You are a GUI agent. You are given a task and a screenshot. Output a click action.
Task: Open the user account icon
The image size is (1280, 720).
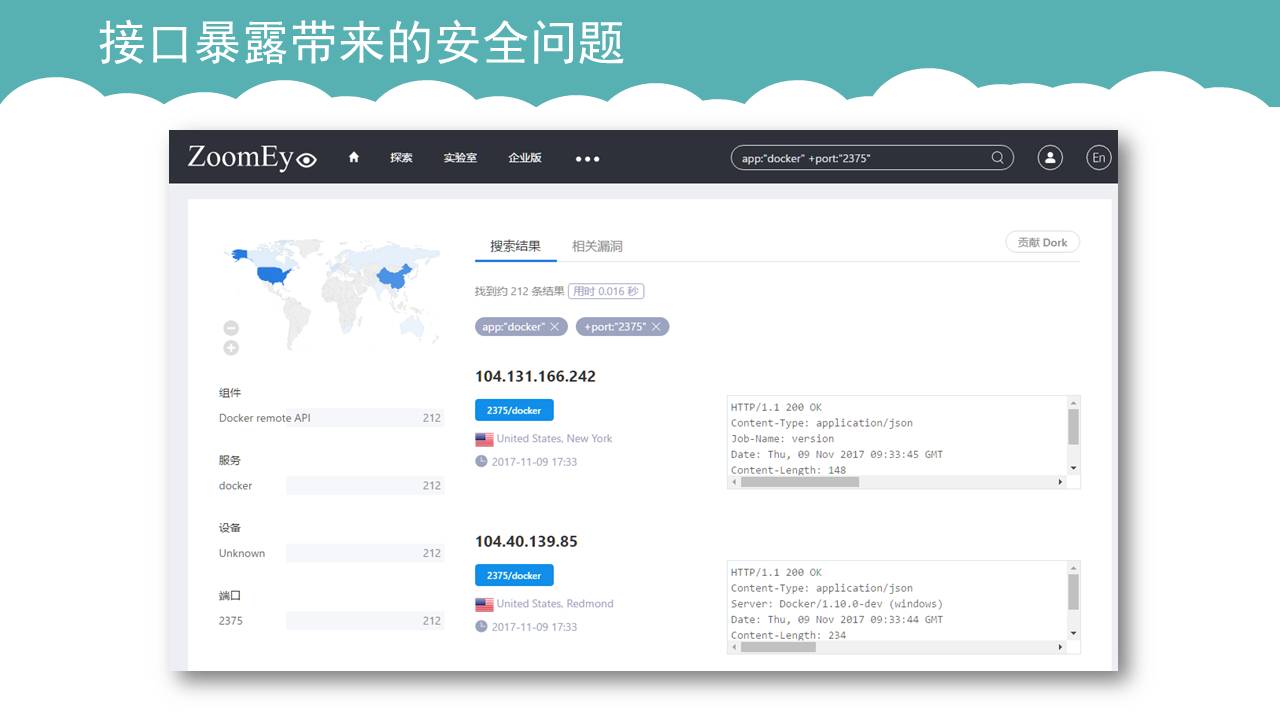(1050, 157)
